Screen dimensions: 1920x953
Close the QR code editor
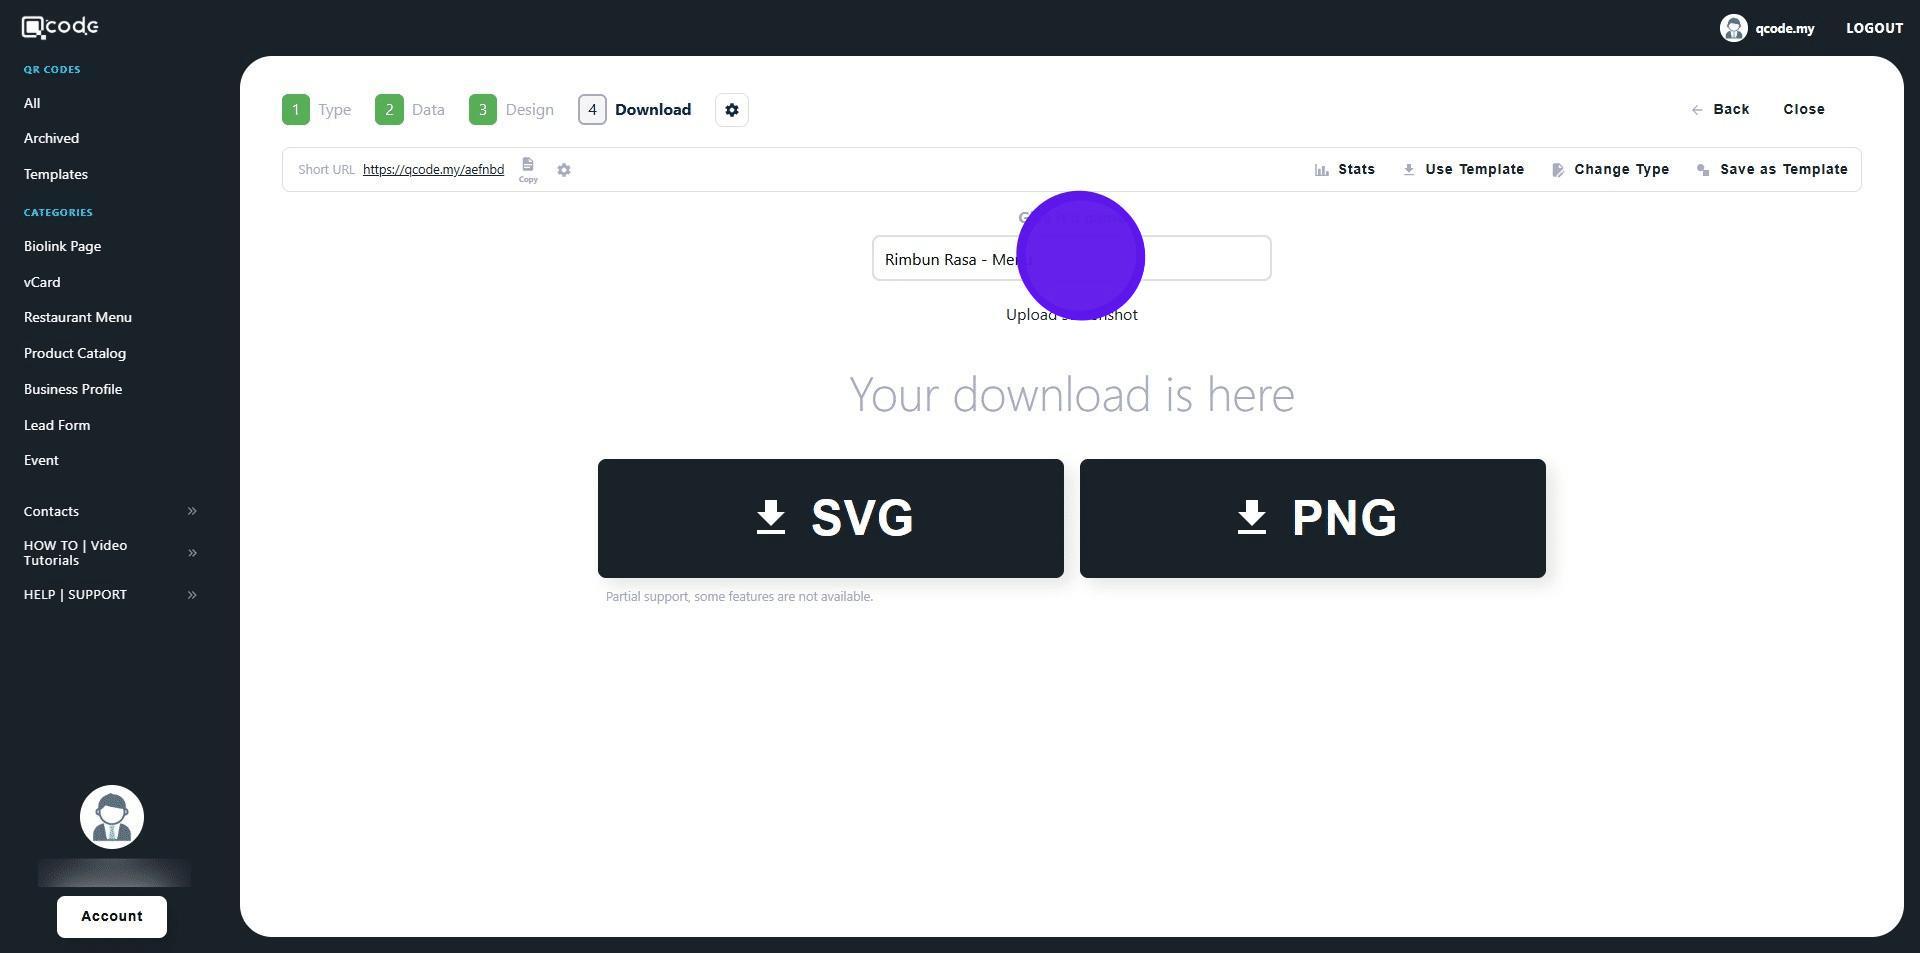pyautogui.click(x=1804, y=110)
